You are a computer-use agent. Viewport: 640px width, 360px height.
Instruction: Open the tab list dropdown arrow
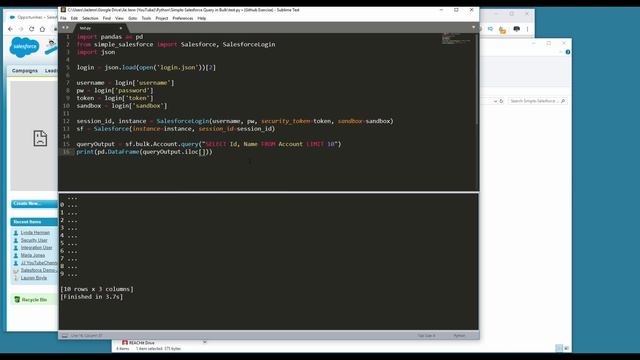pos(473,28)
